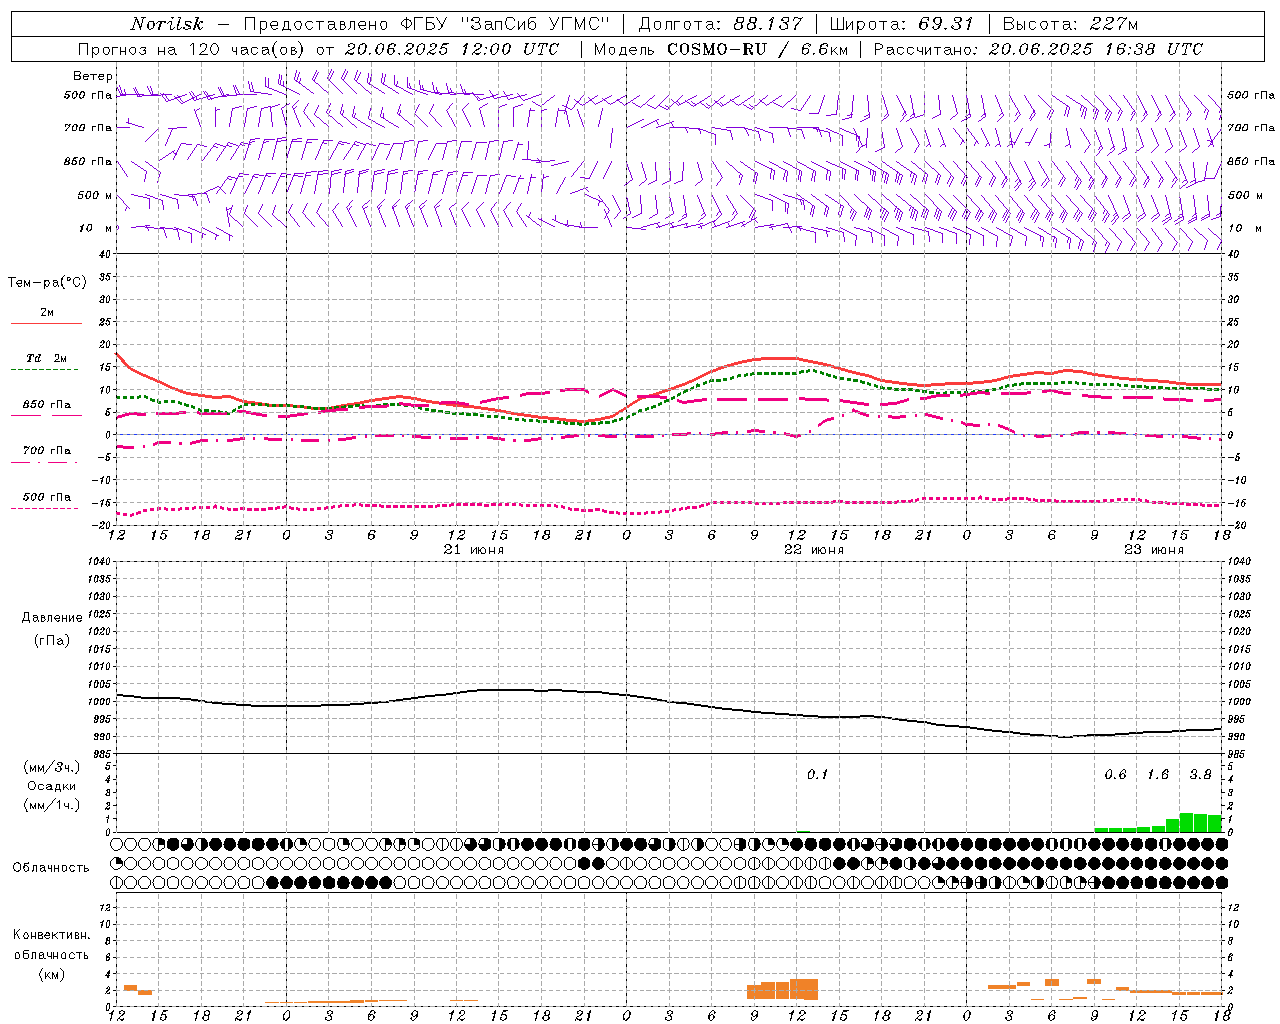
Task: Click the '0.6' precipitation value
Action: point(1115,775)
